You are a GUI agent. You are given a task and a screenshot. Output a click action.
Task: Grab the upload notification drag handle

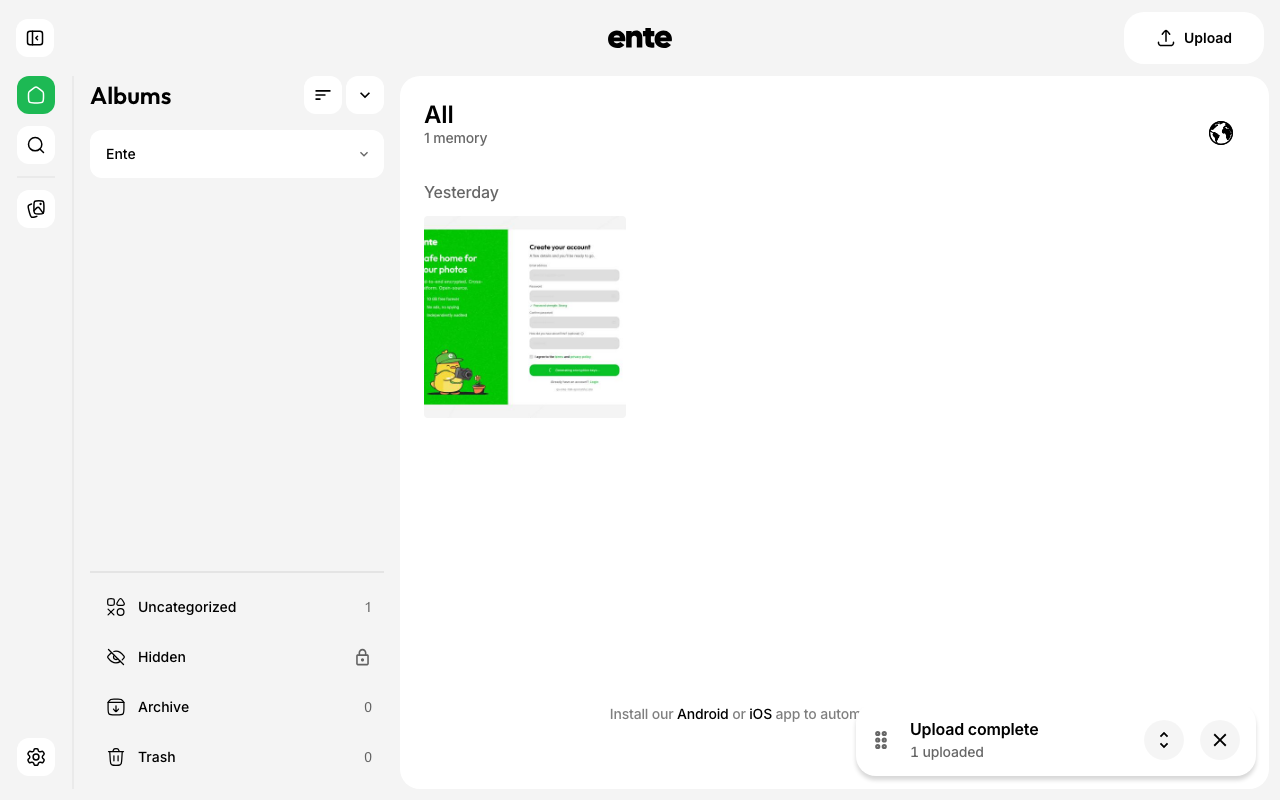coord(881,740)
